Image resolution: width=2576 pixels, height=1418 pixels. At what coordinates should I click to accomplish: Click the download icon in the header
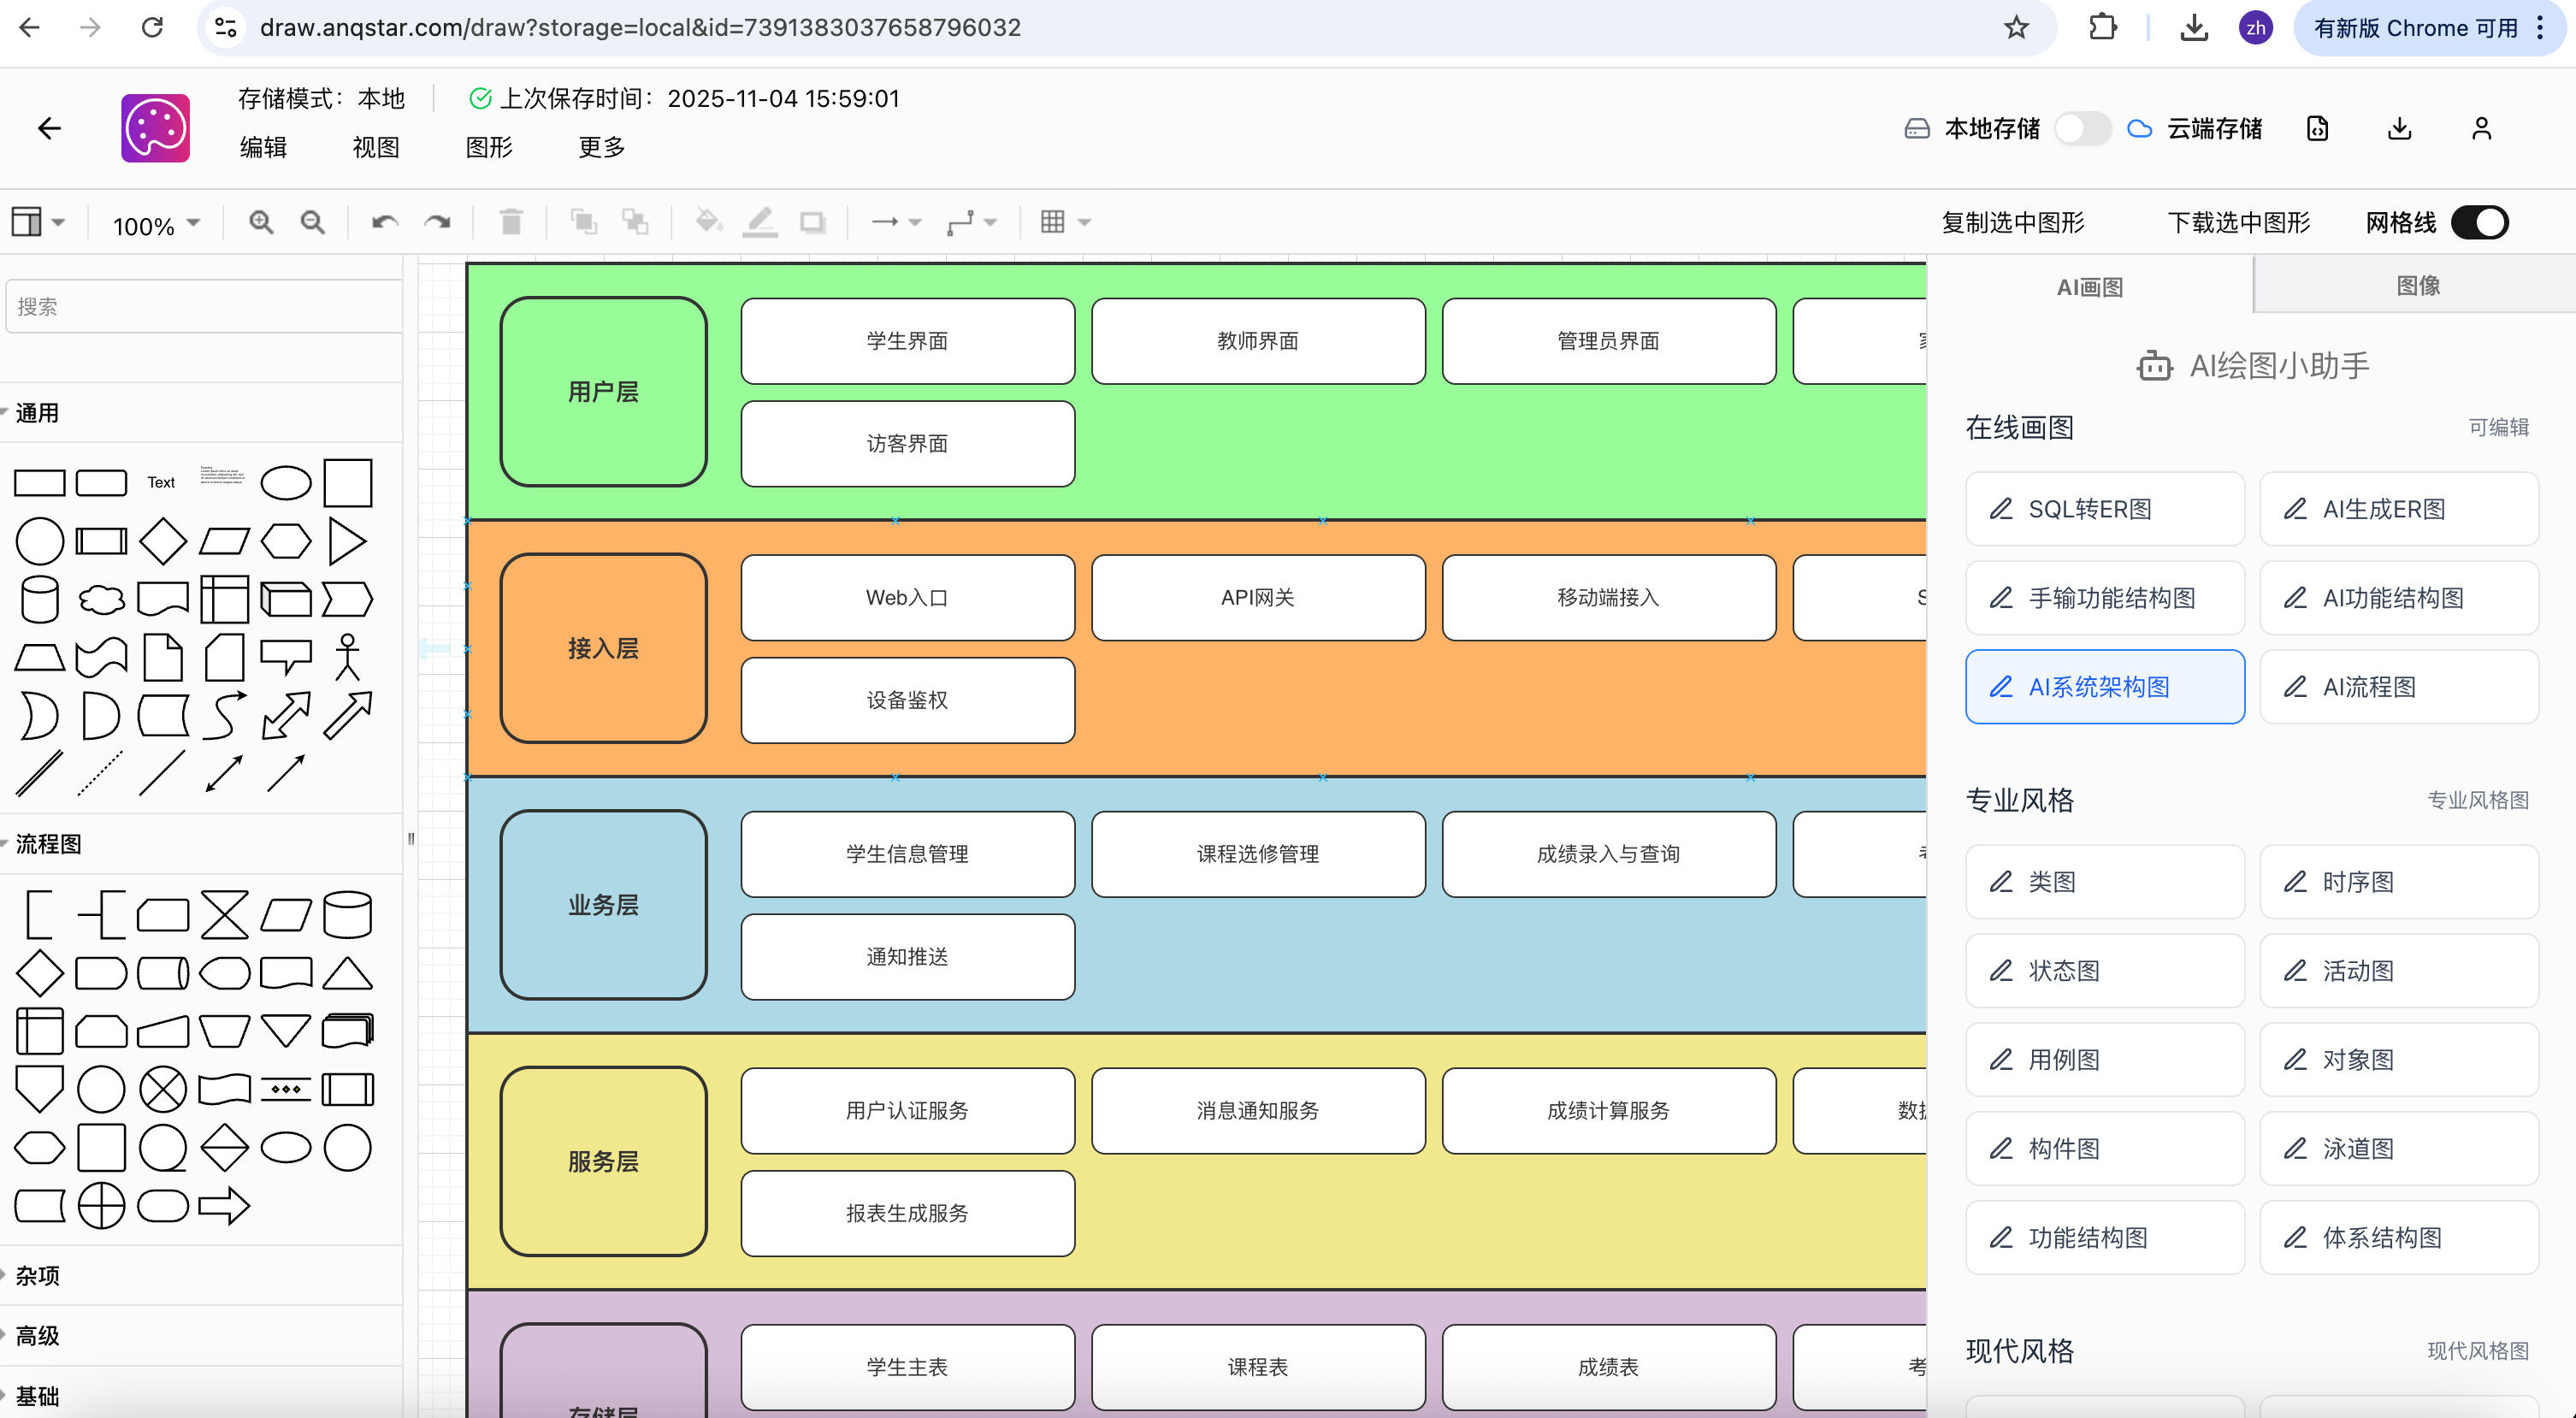[2399, 129]
